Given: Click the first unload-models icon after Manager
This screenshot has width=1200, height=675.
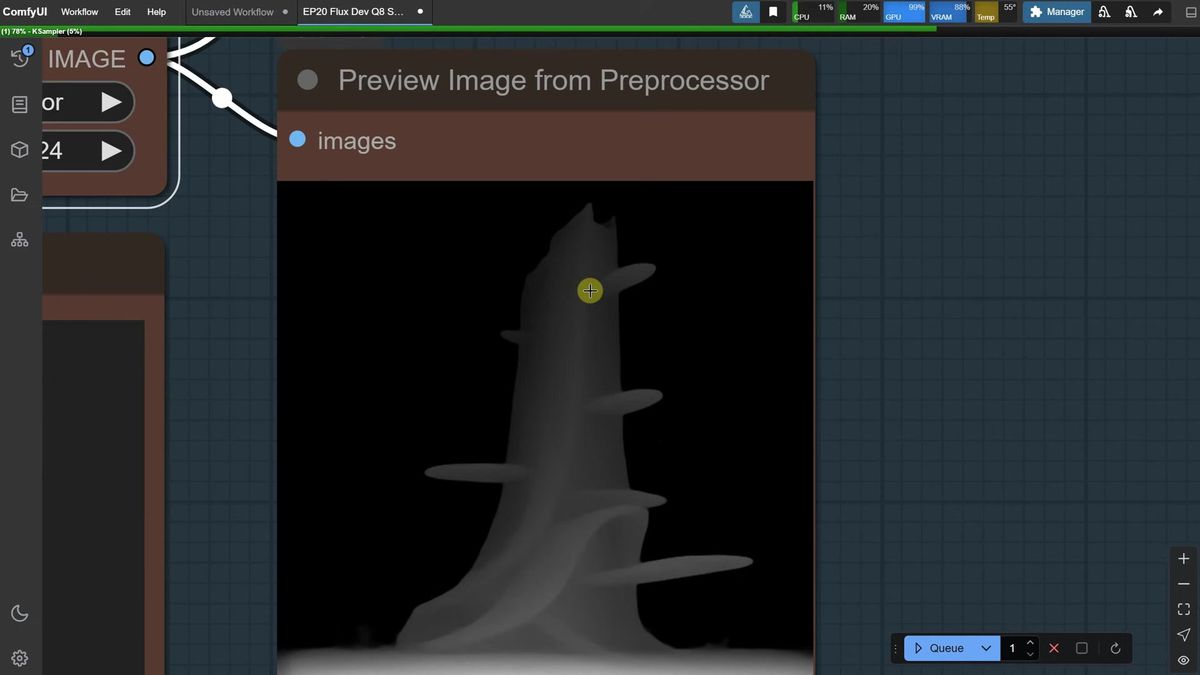Looking at the screenshot, I should tap(1104, 12).
